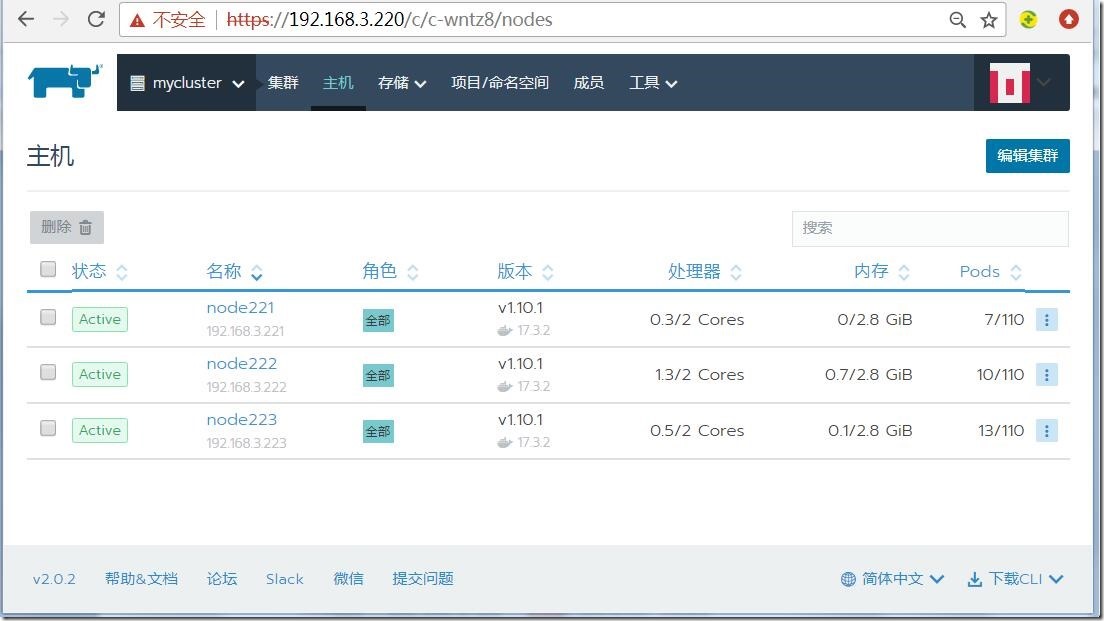Viewport: 1104px width, 621px height.
Task: Check the box for node222
Action: pos(48,372)
